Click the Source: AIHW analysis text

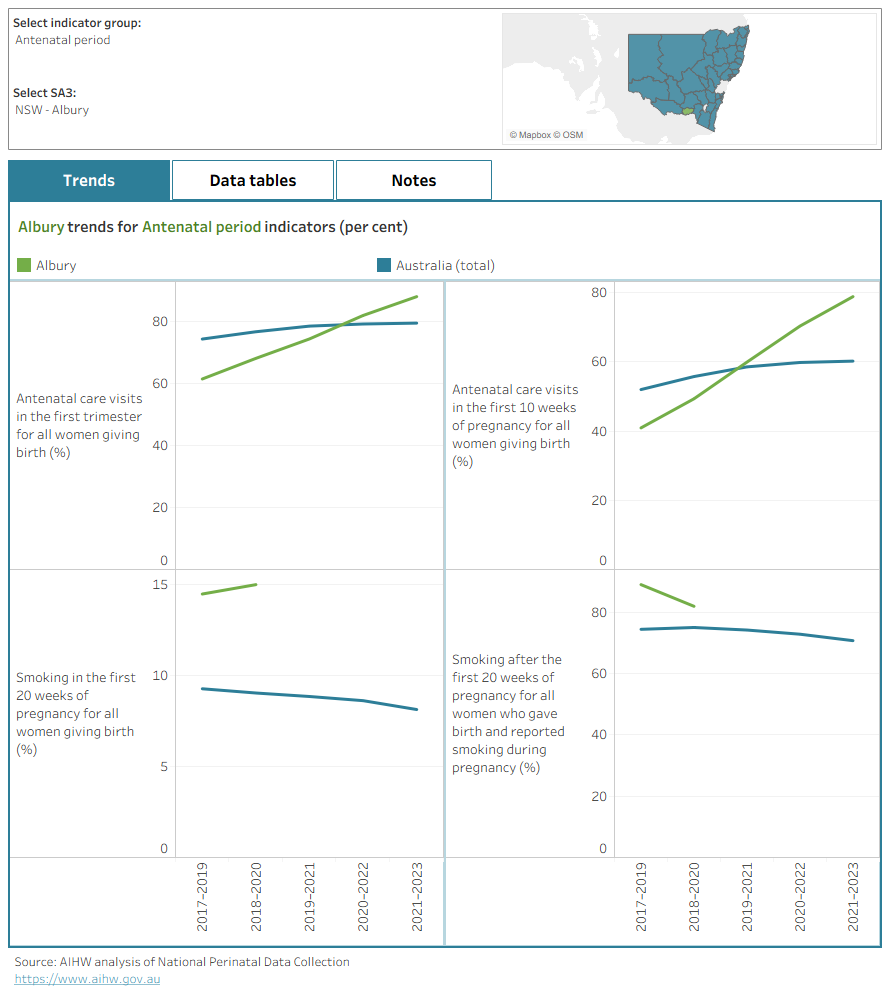(x=182, y=962)
